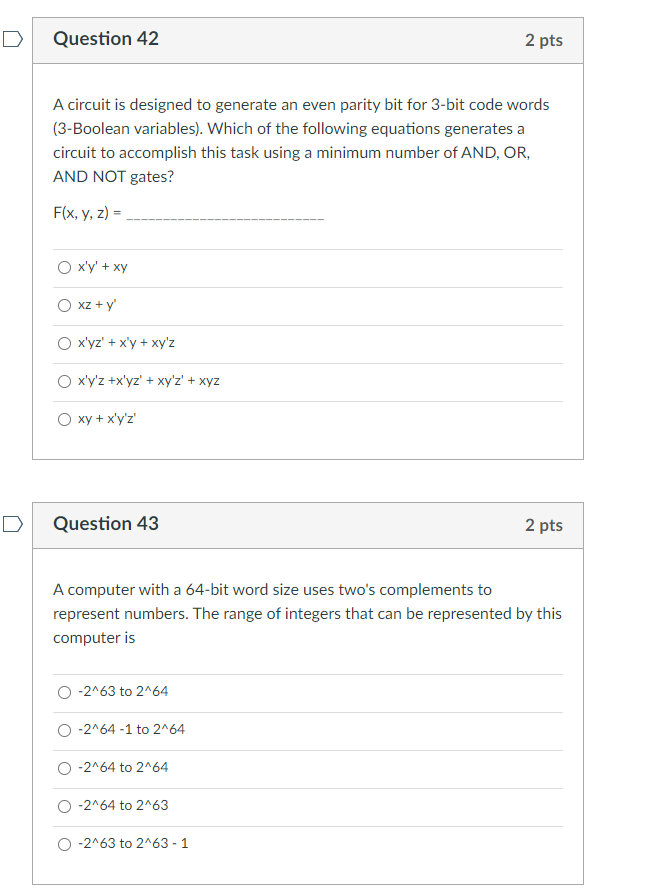Screen dimensions: 645x890
Task: Select range -2^63 to 2^64
Action: (64, 691)
